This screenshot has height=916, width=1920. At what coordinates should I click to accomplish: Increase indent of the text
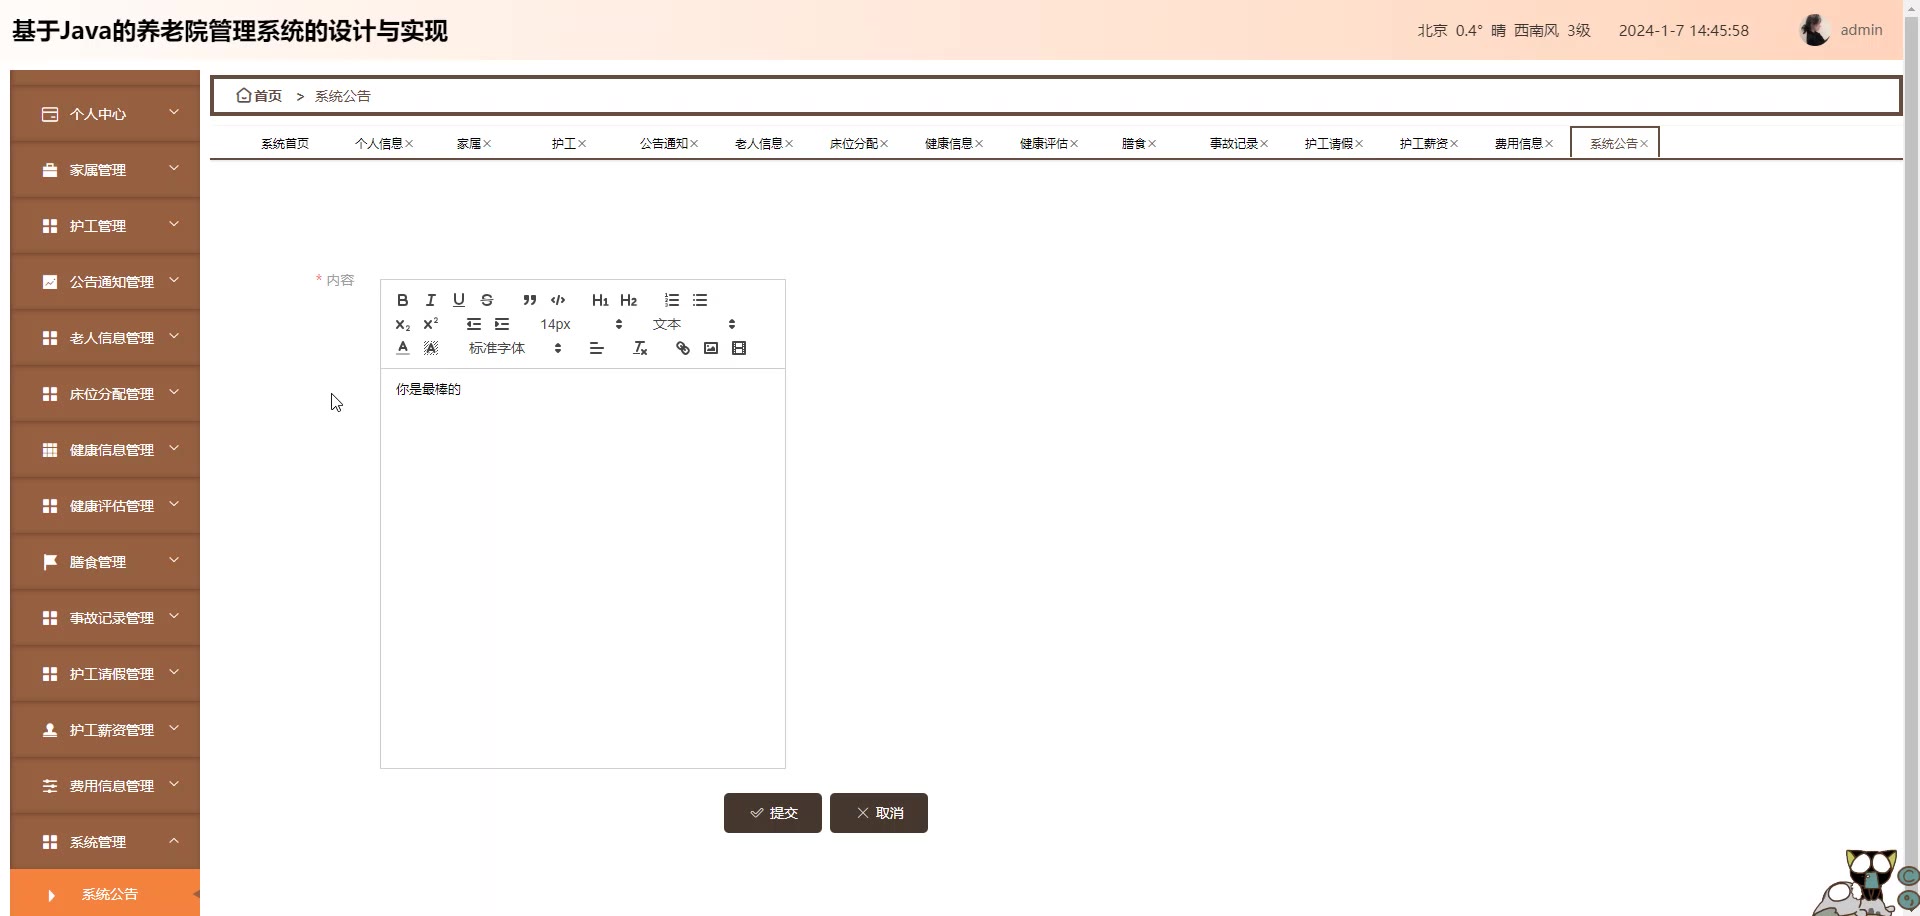click(502, 324)
